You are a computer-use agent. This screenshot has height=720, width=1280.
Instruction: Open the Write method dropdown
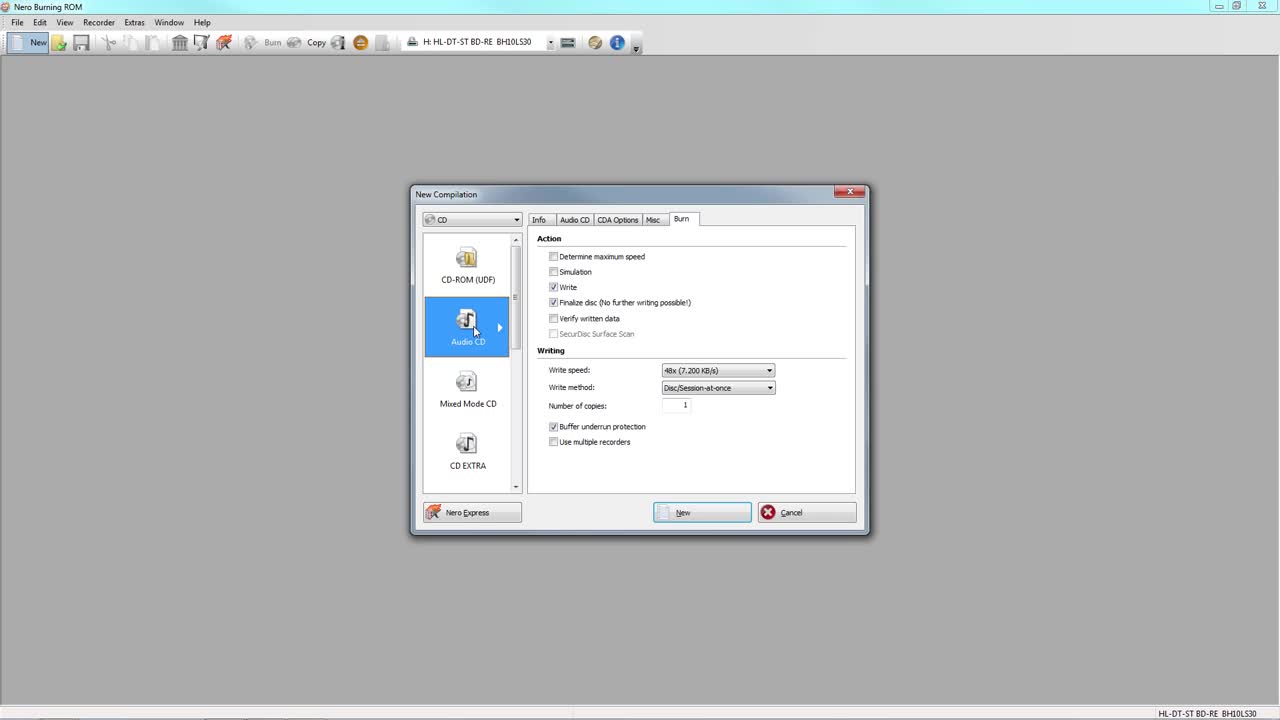pos(718,388)
